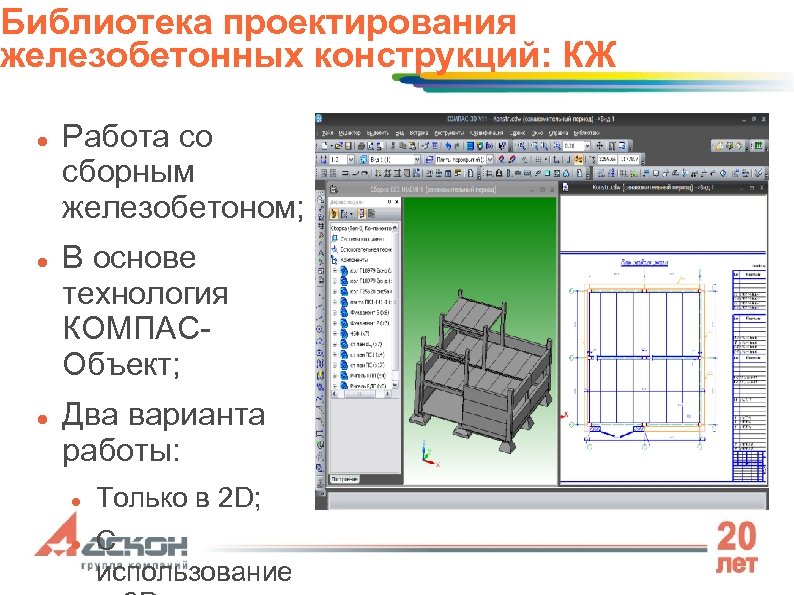Image resolution: width=794 pixels, height=595 pixels.
Task: Click model tree horizontal scrollbar right arrow
Action: (x=388, y=393)
